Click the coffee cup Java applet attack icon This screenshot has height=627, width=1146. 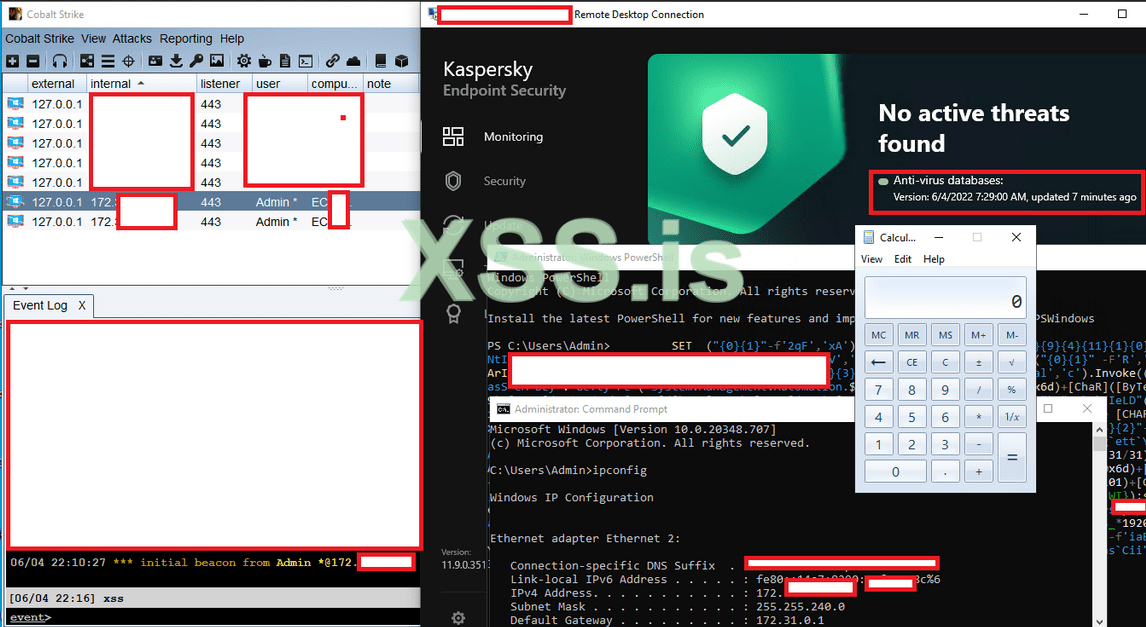pos(265,61)
